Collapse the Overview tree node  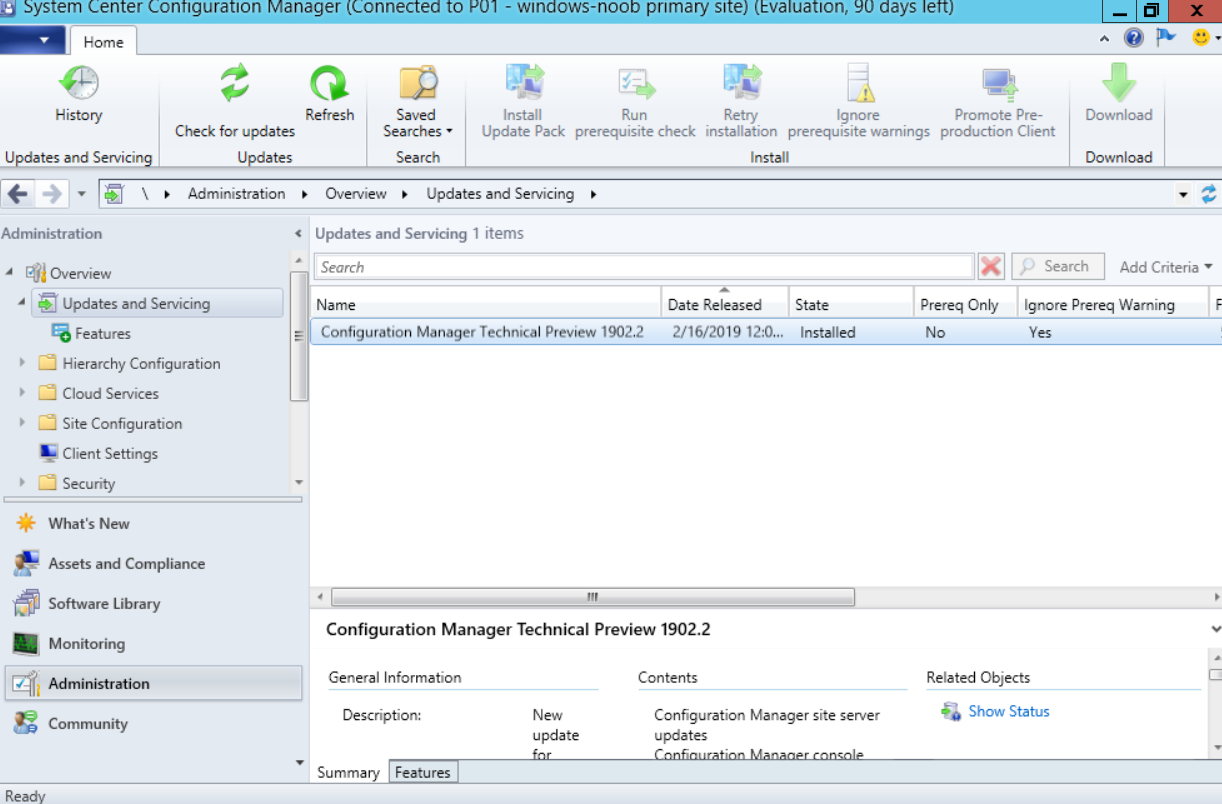(9, 273)
